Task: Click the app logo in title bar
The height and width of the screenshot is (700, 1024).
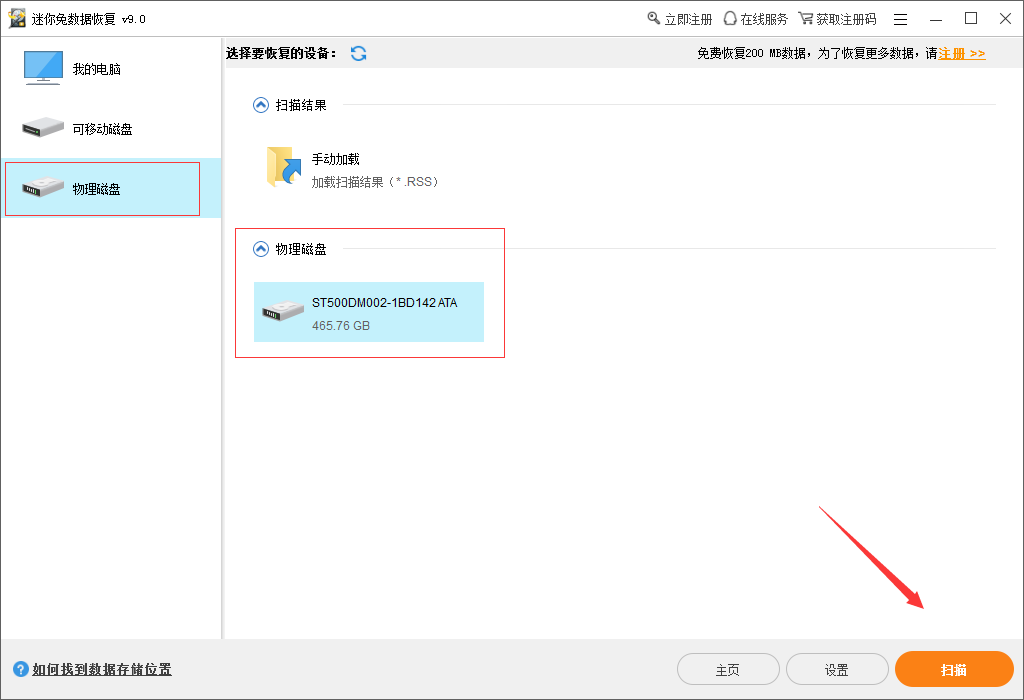Action: [17, 18]
